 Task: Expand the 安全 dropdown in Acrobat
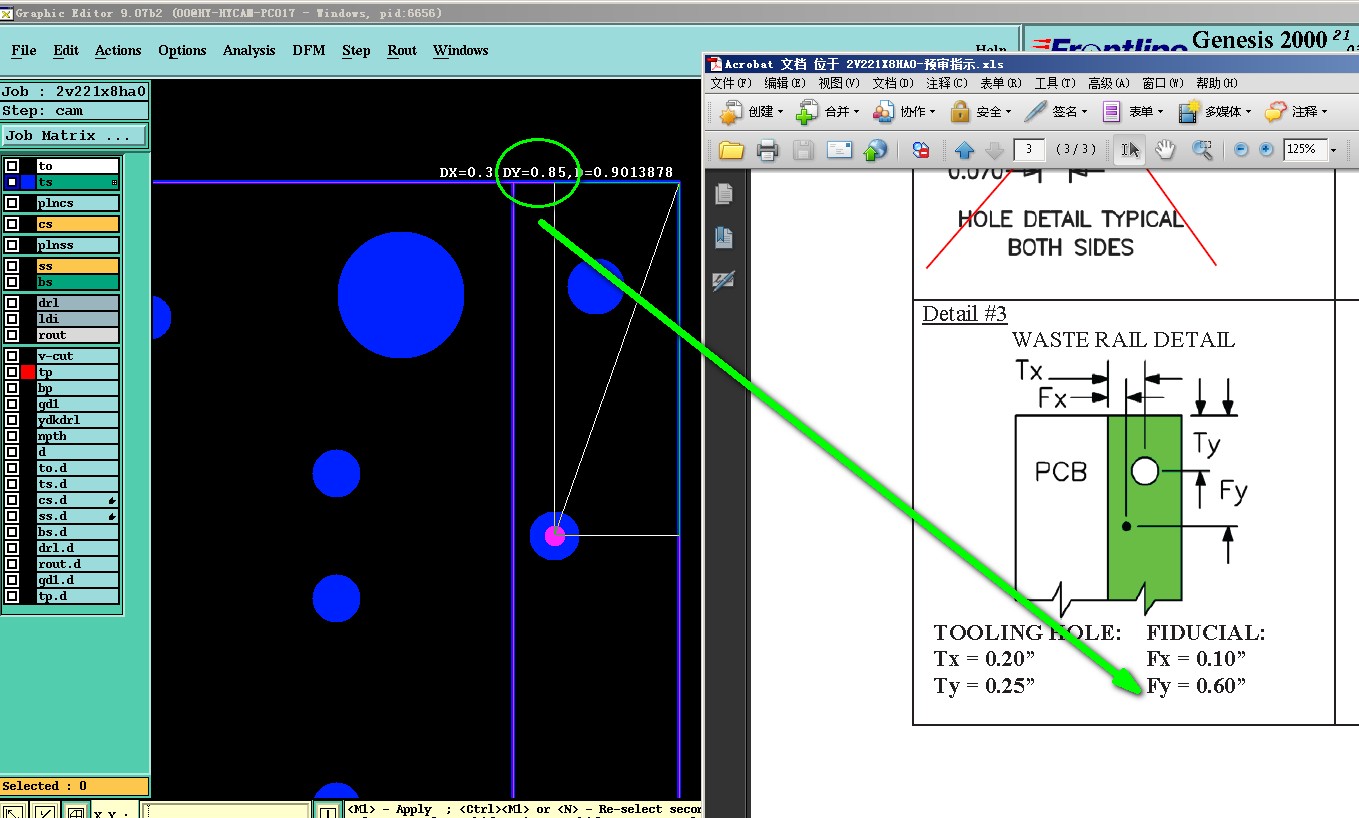1009,112
